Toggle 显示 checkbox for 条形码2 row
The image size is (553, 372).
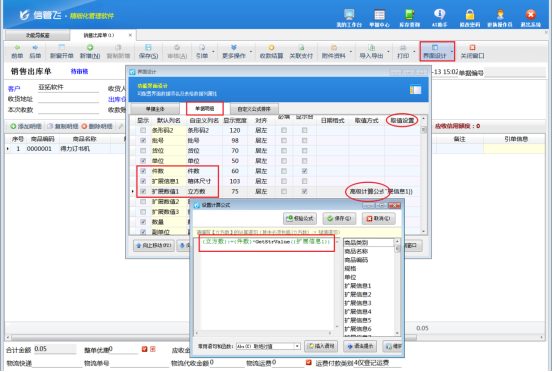point(143,130)
